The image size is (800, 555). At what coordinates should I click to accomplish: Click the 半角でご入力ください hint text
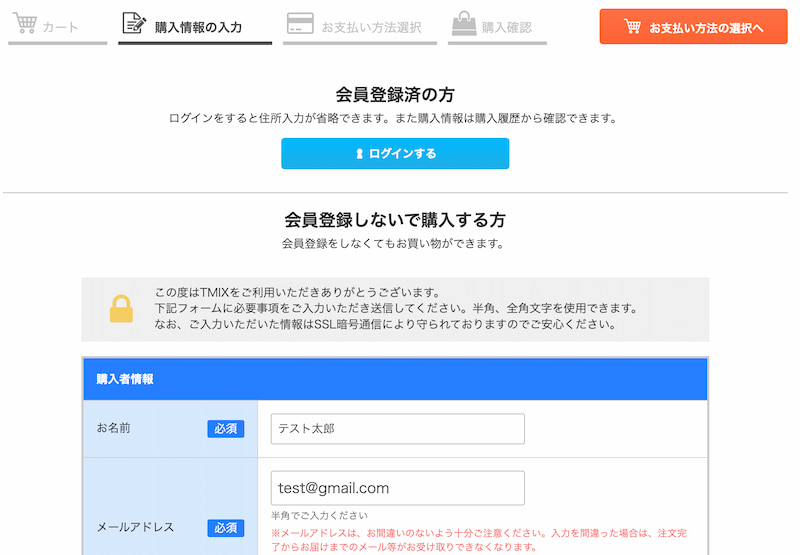coord(319,516)
